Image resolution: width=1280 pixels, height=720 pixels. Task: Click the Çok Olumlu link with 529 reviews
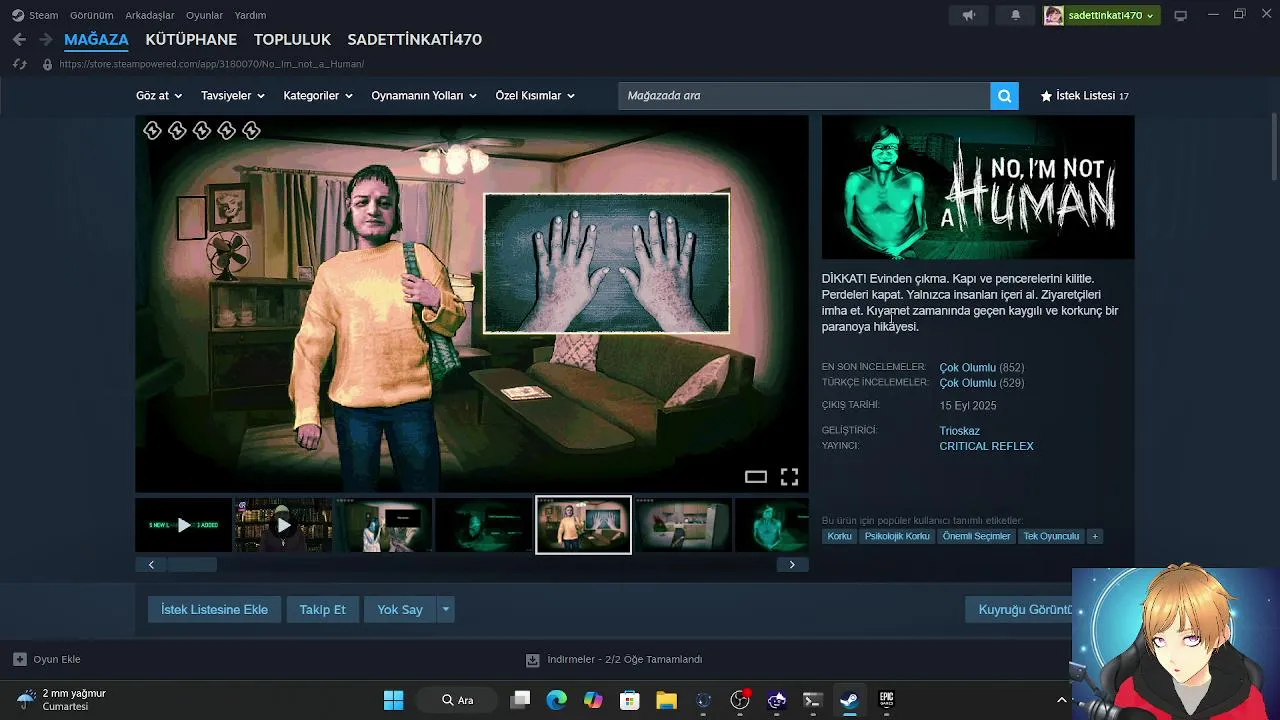tap(967, 383)
